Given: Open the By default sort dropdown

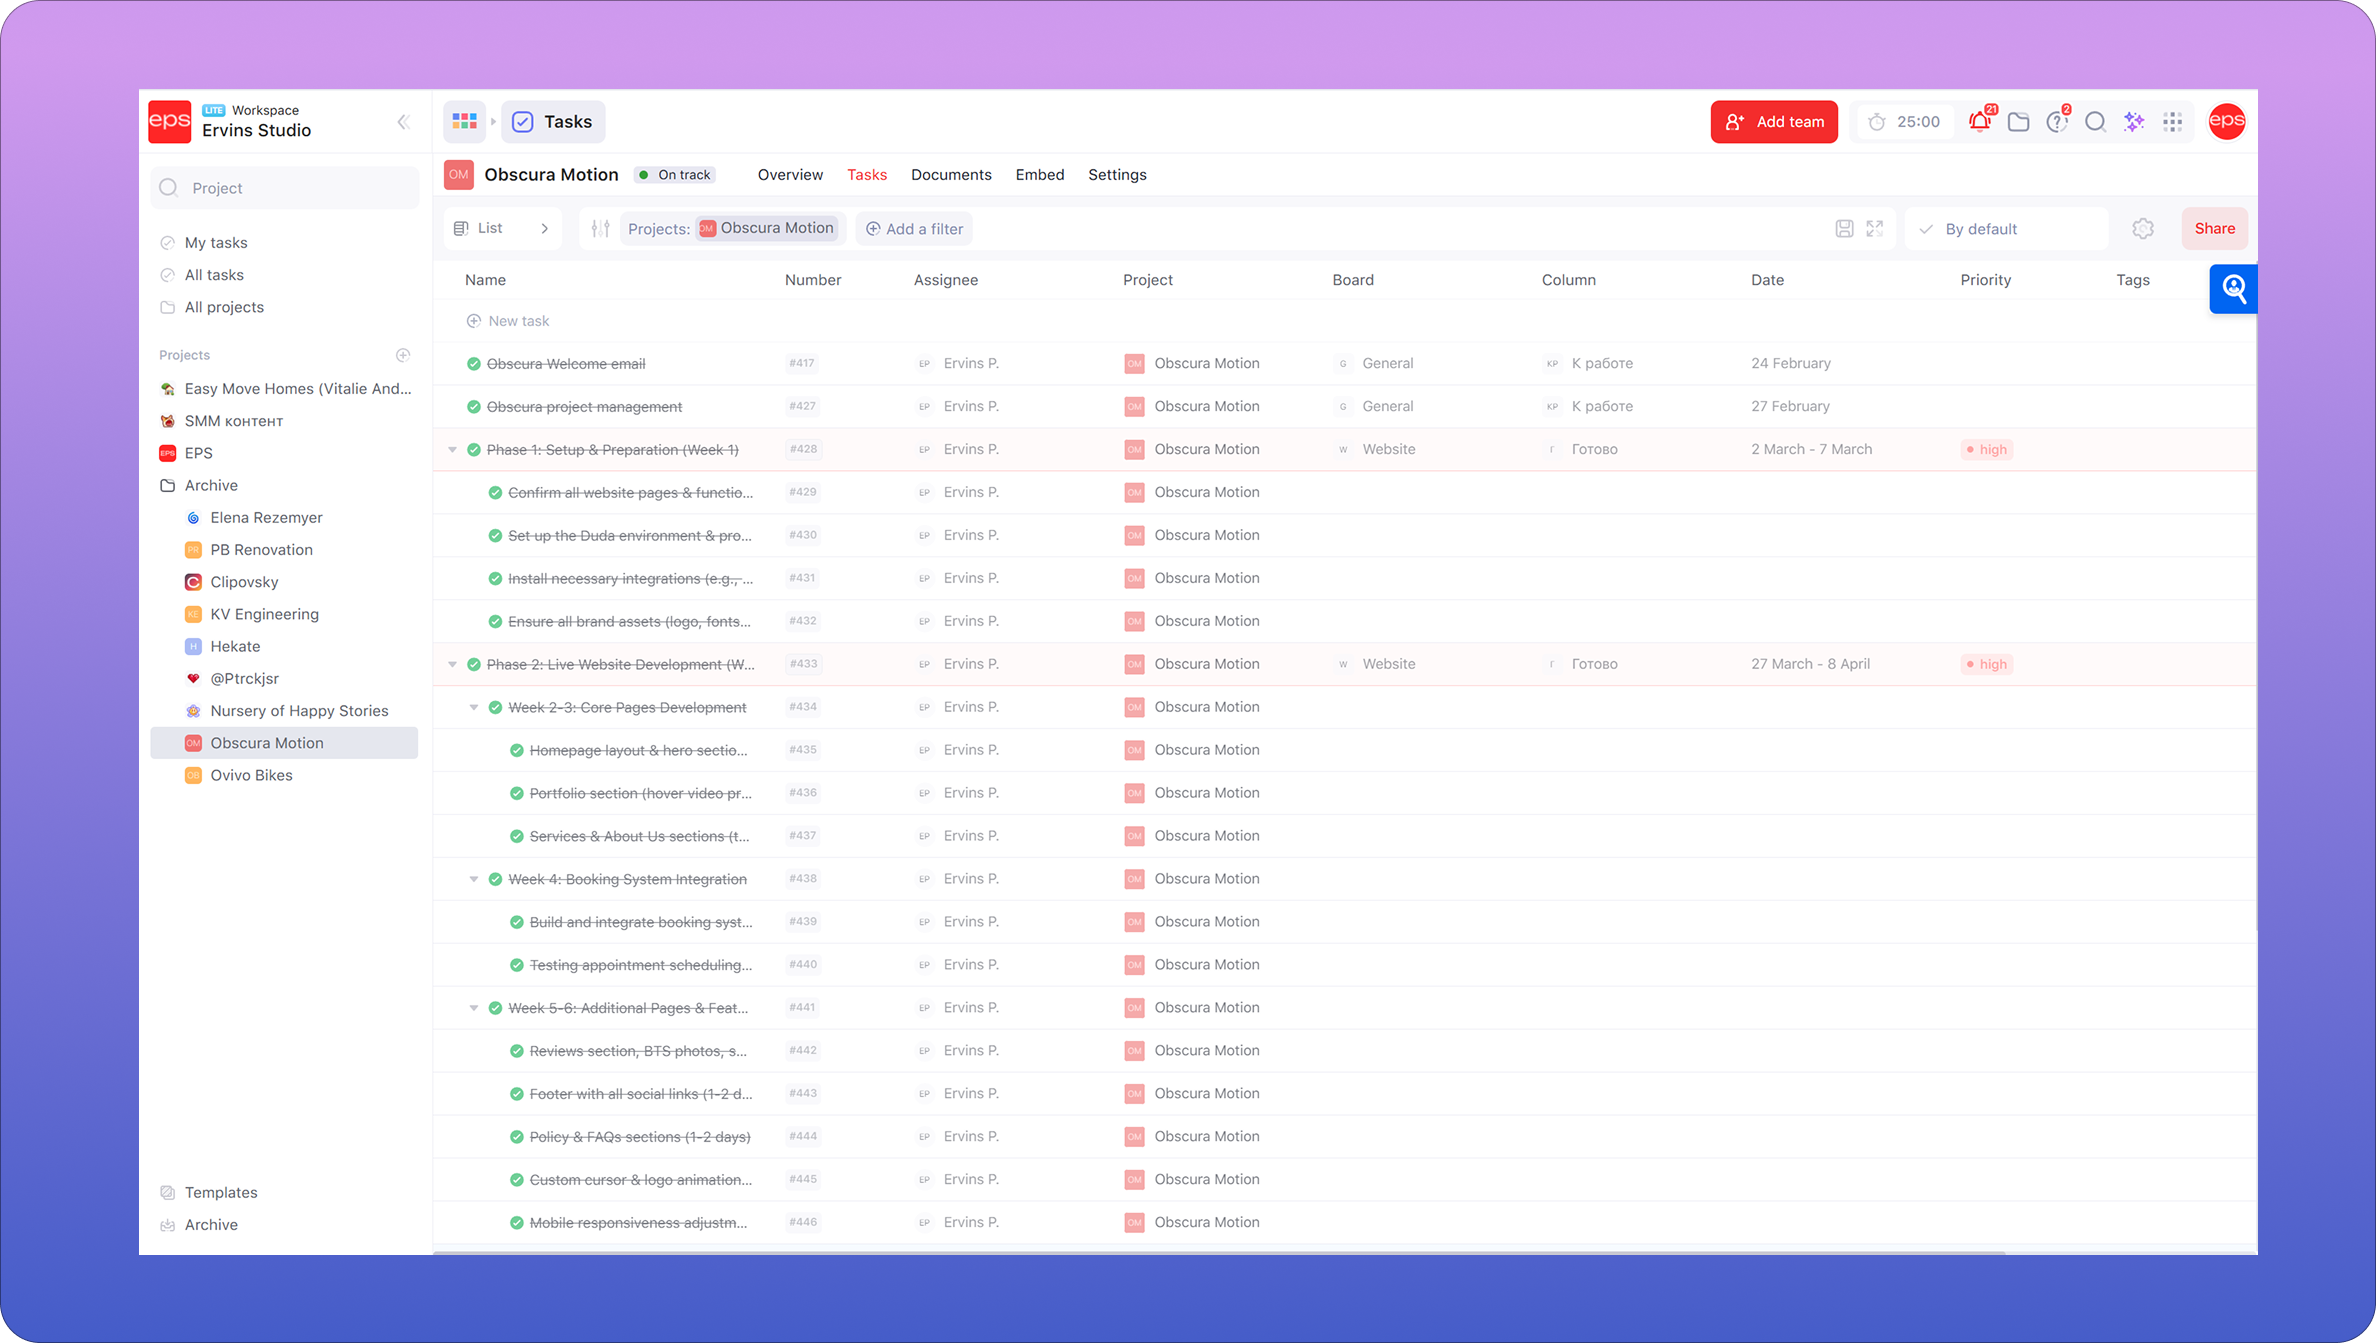Looking at the screenshot, I should pyautogui.click(x=2006, y=229).
